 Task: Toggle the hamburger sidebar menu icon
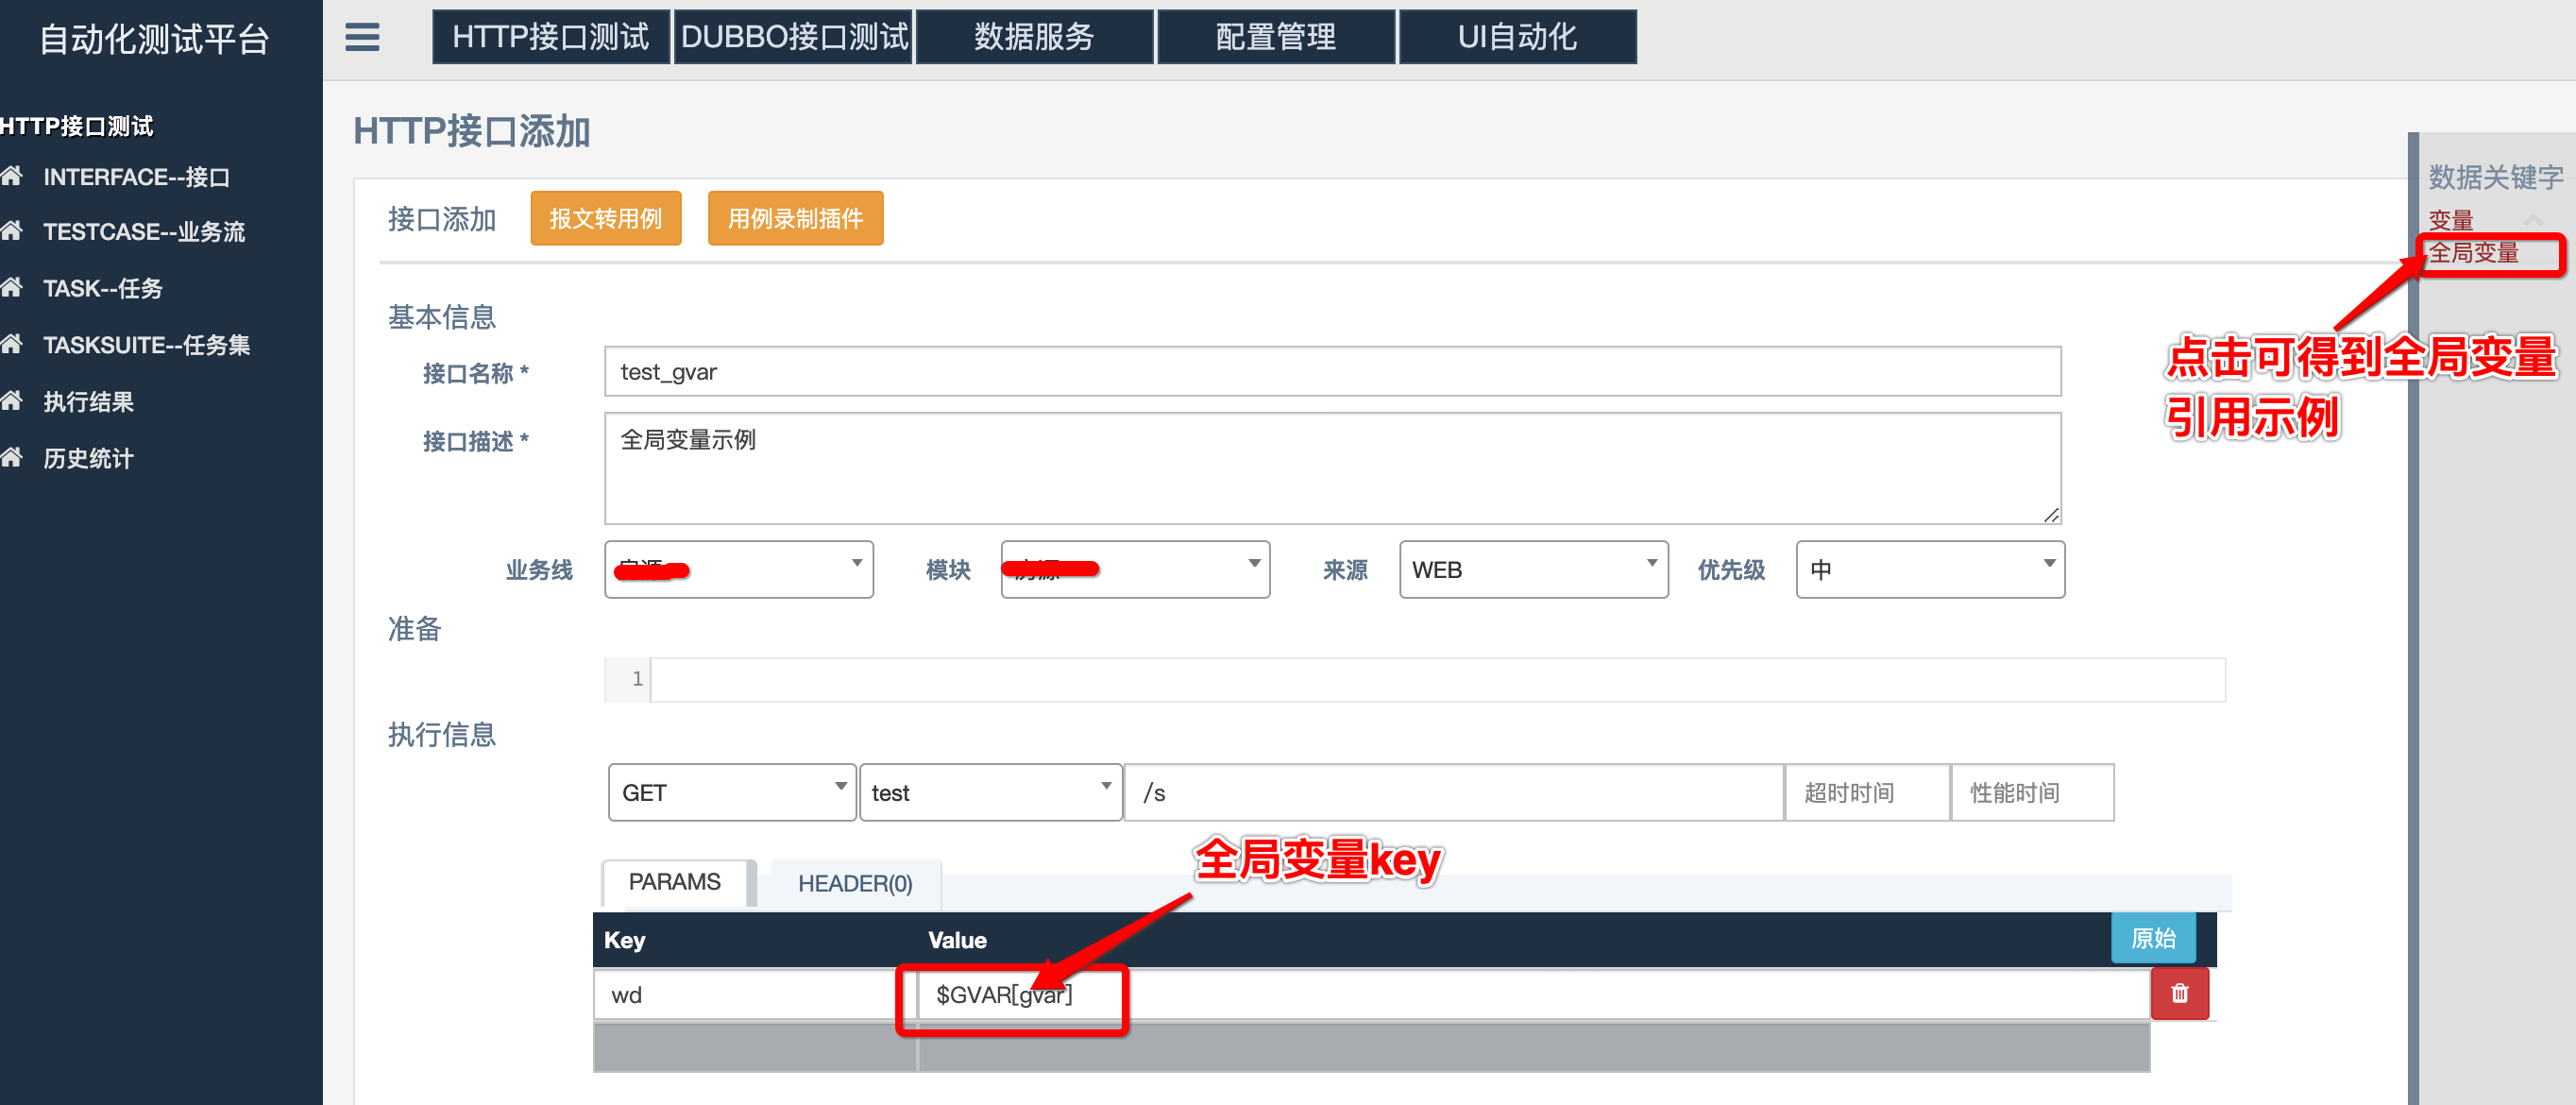pos(362,38)
